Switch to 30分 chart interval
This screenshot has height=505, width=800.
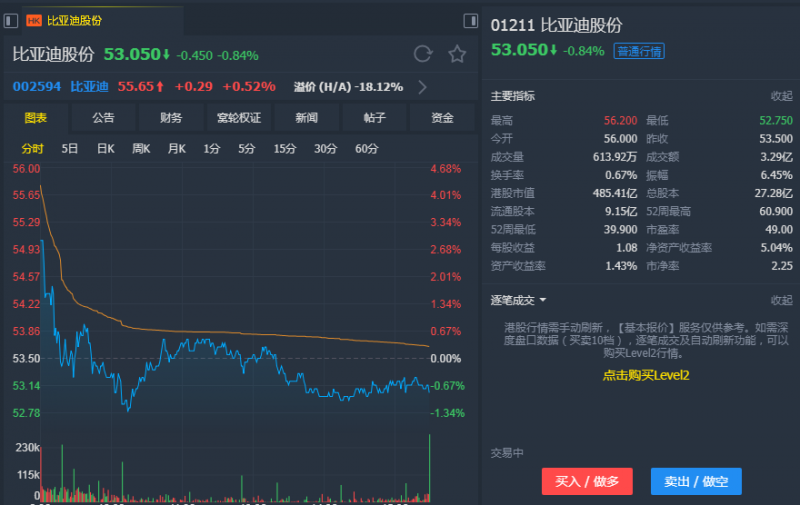tap(326, 149)
